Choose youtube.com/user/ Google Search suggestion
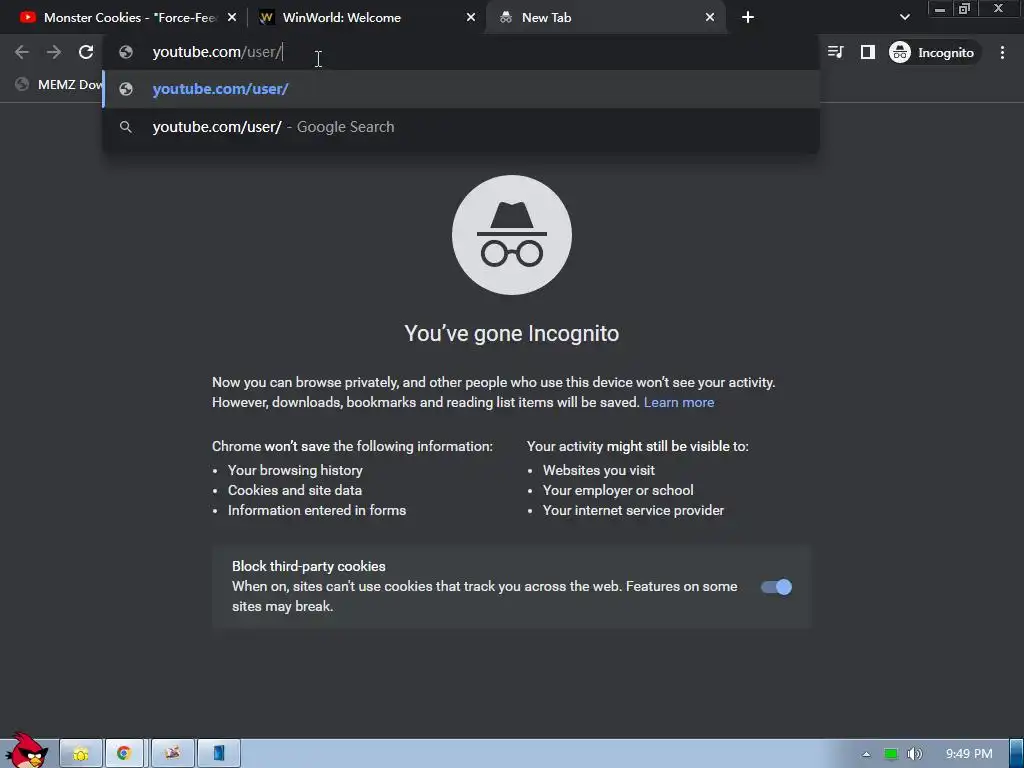The height and width of the screenshot is (768, 1024). (x=461, y=127)
